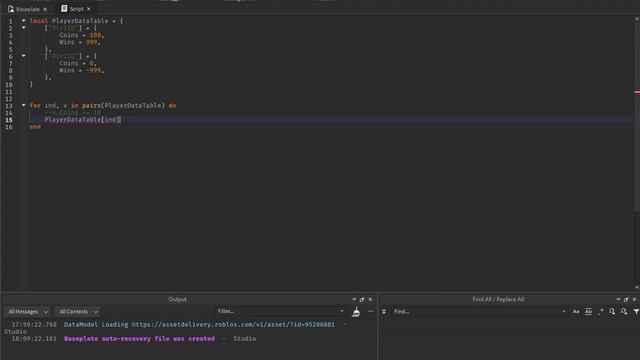Close the Script tab
640x360 pixels.
pos(89,9)
